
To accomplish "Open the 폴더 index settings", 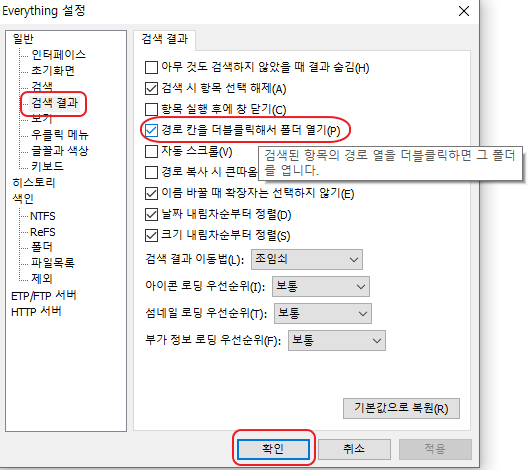I will [x=42, y=247].
